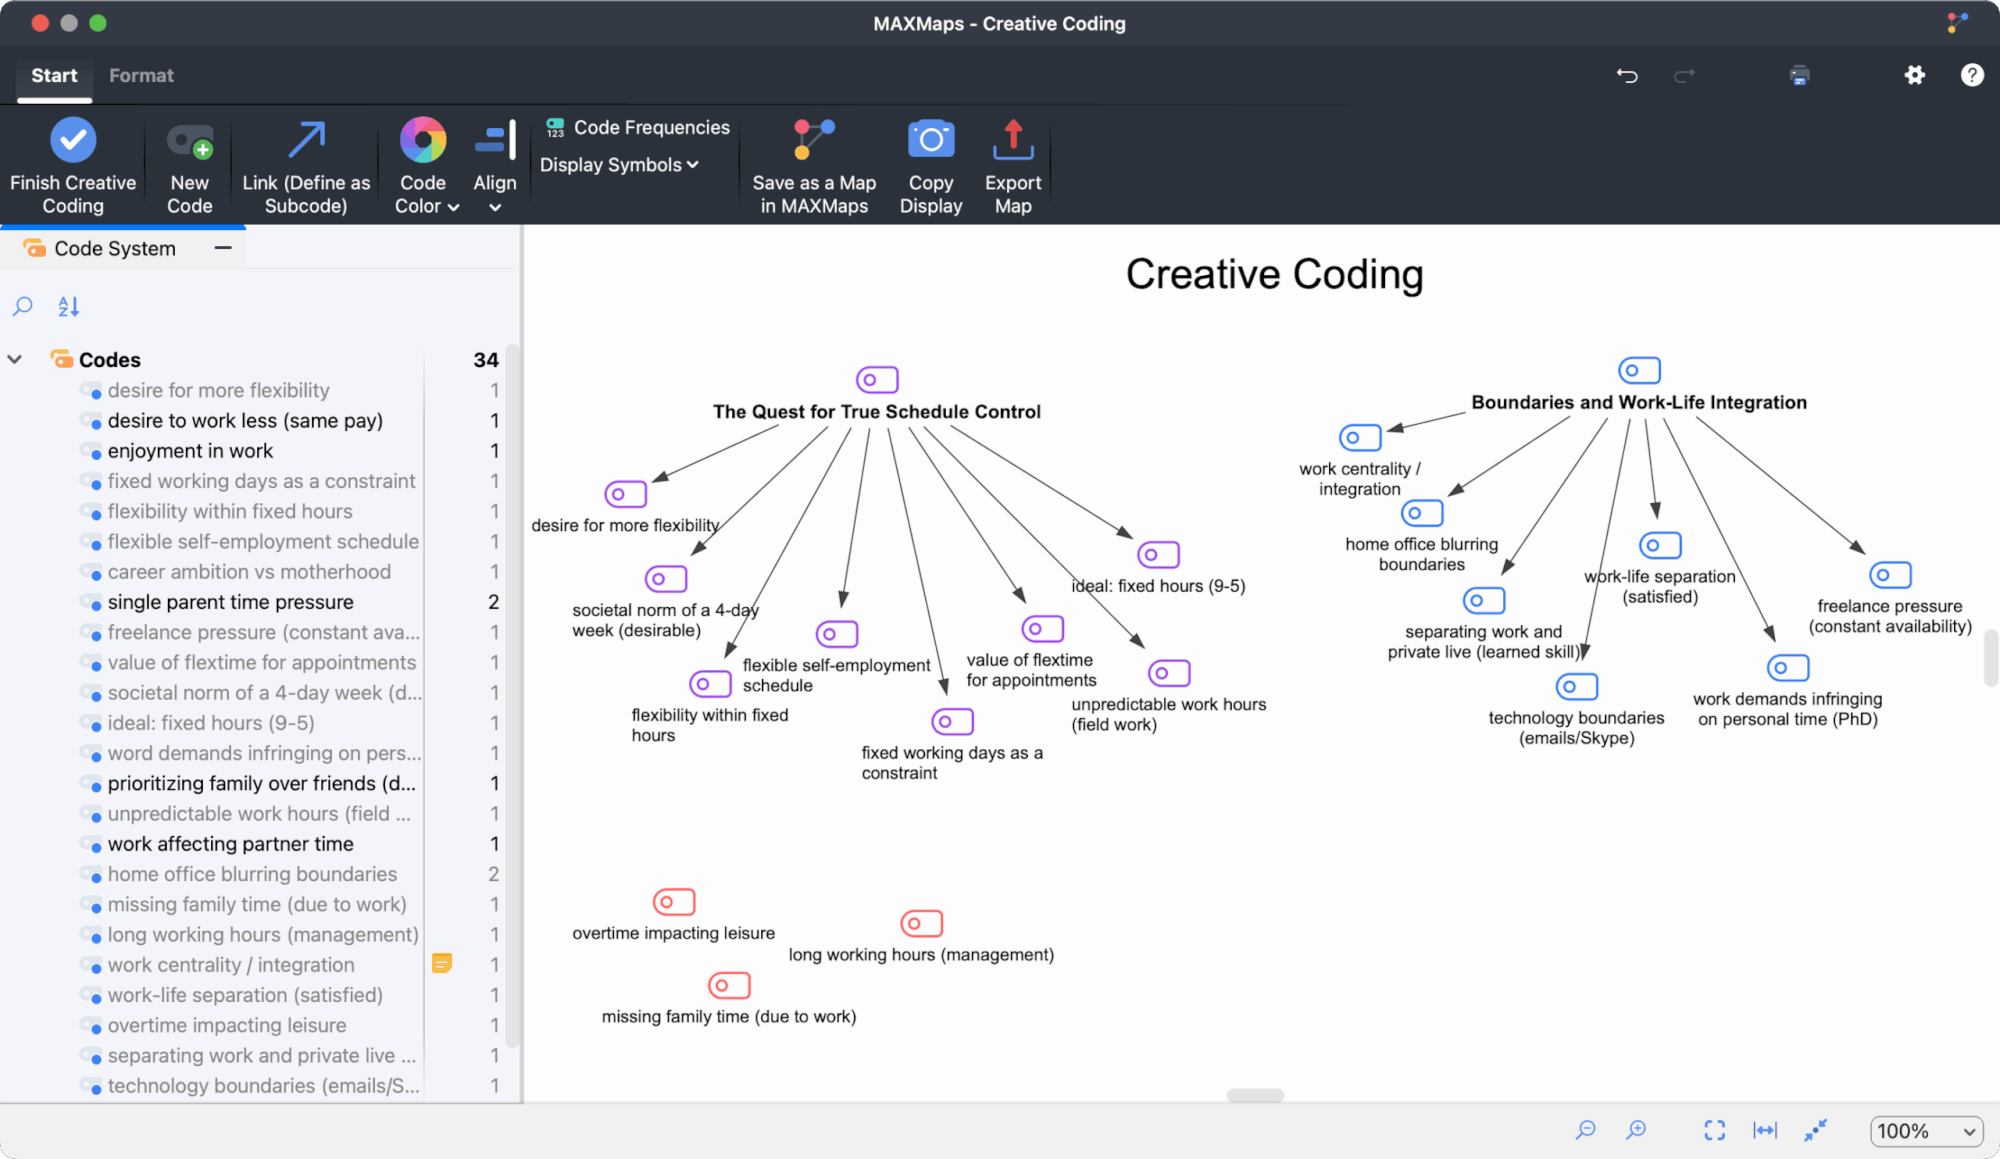
Task: Select 'long working hours (management)' red symbol
Action: tap(921, 924)
